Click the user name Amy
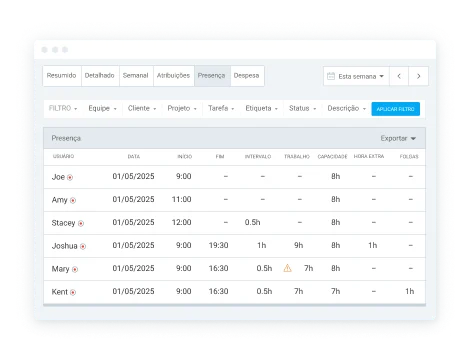This screenshot has height=360, width=470. [60, 200]
